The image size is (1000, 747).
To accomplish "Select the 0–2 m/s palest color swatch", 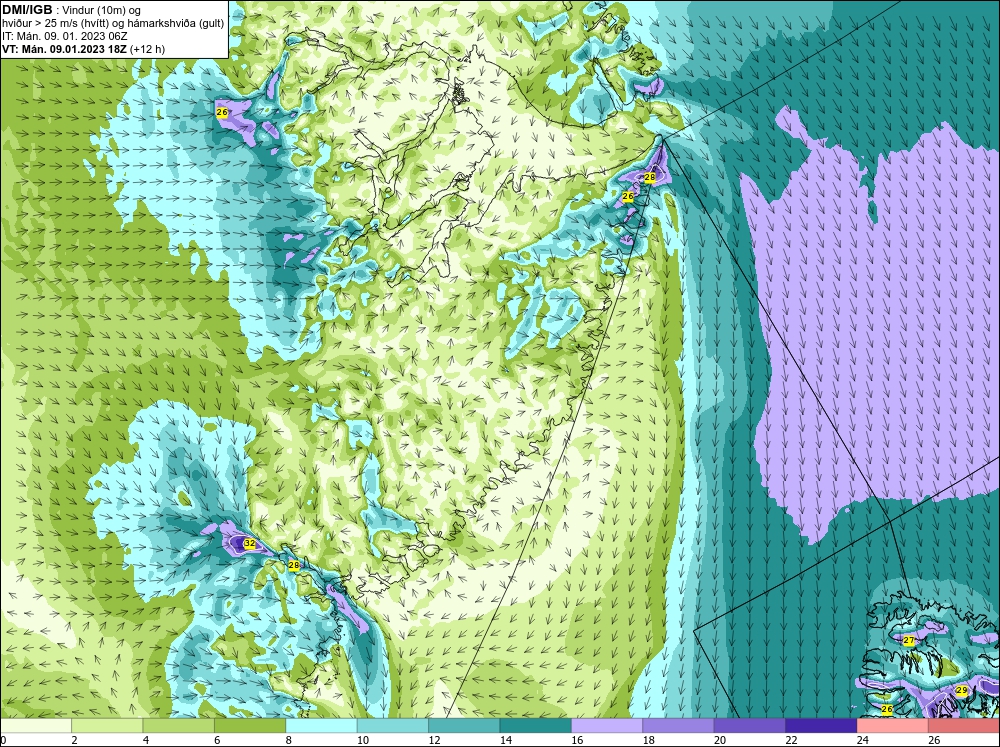I will pos(36,725).
